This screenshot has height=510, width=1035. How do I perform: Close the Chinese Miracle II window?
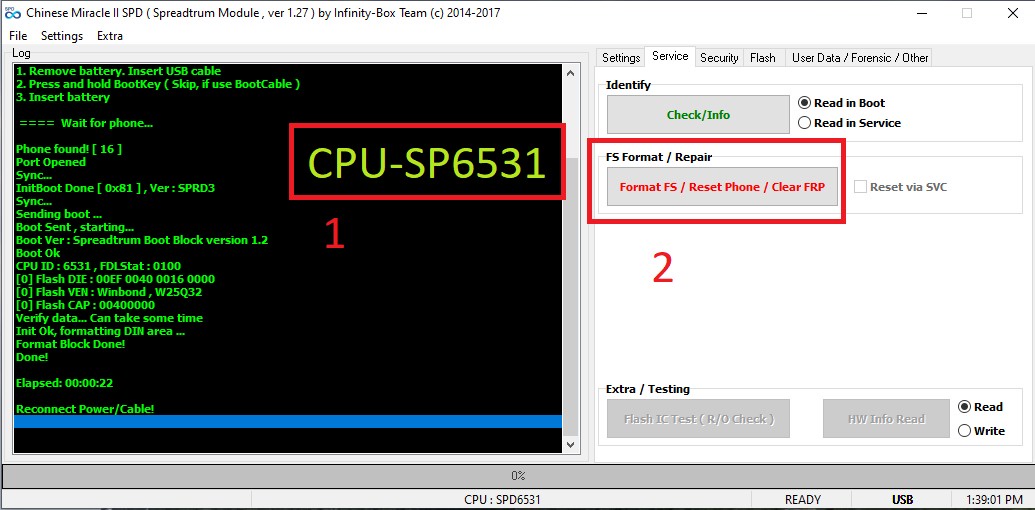(x=1013, y=13)
